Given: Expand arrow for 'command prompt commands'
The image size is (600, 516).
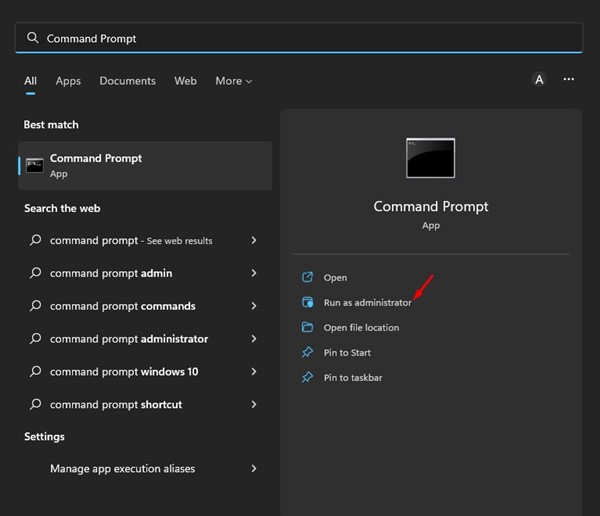Looking at the screenshot, I should coord(254,306).
